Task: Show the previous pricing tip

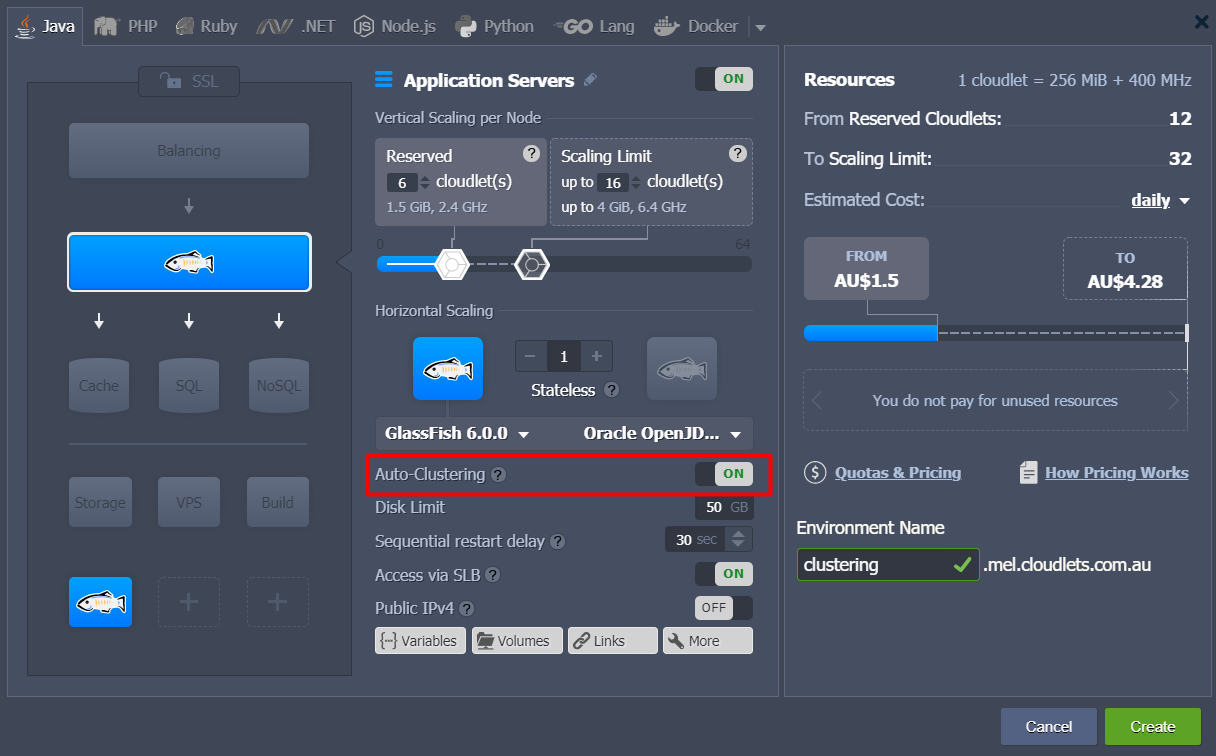Action: coord(817,401)
